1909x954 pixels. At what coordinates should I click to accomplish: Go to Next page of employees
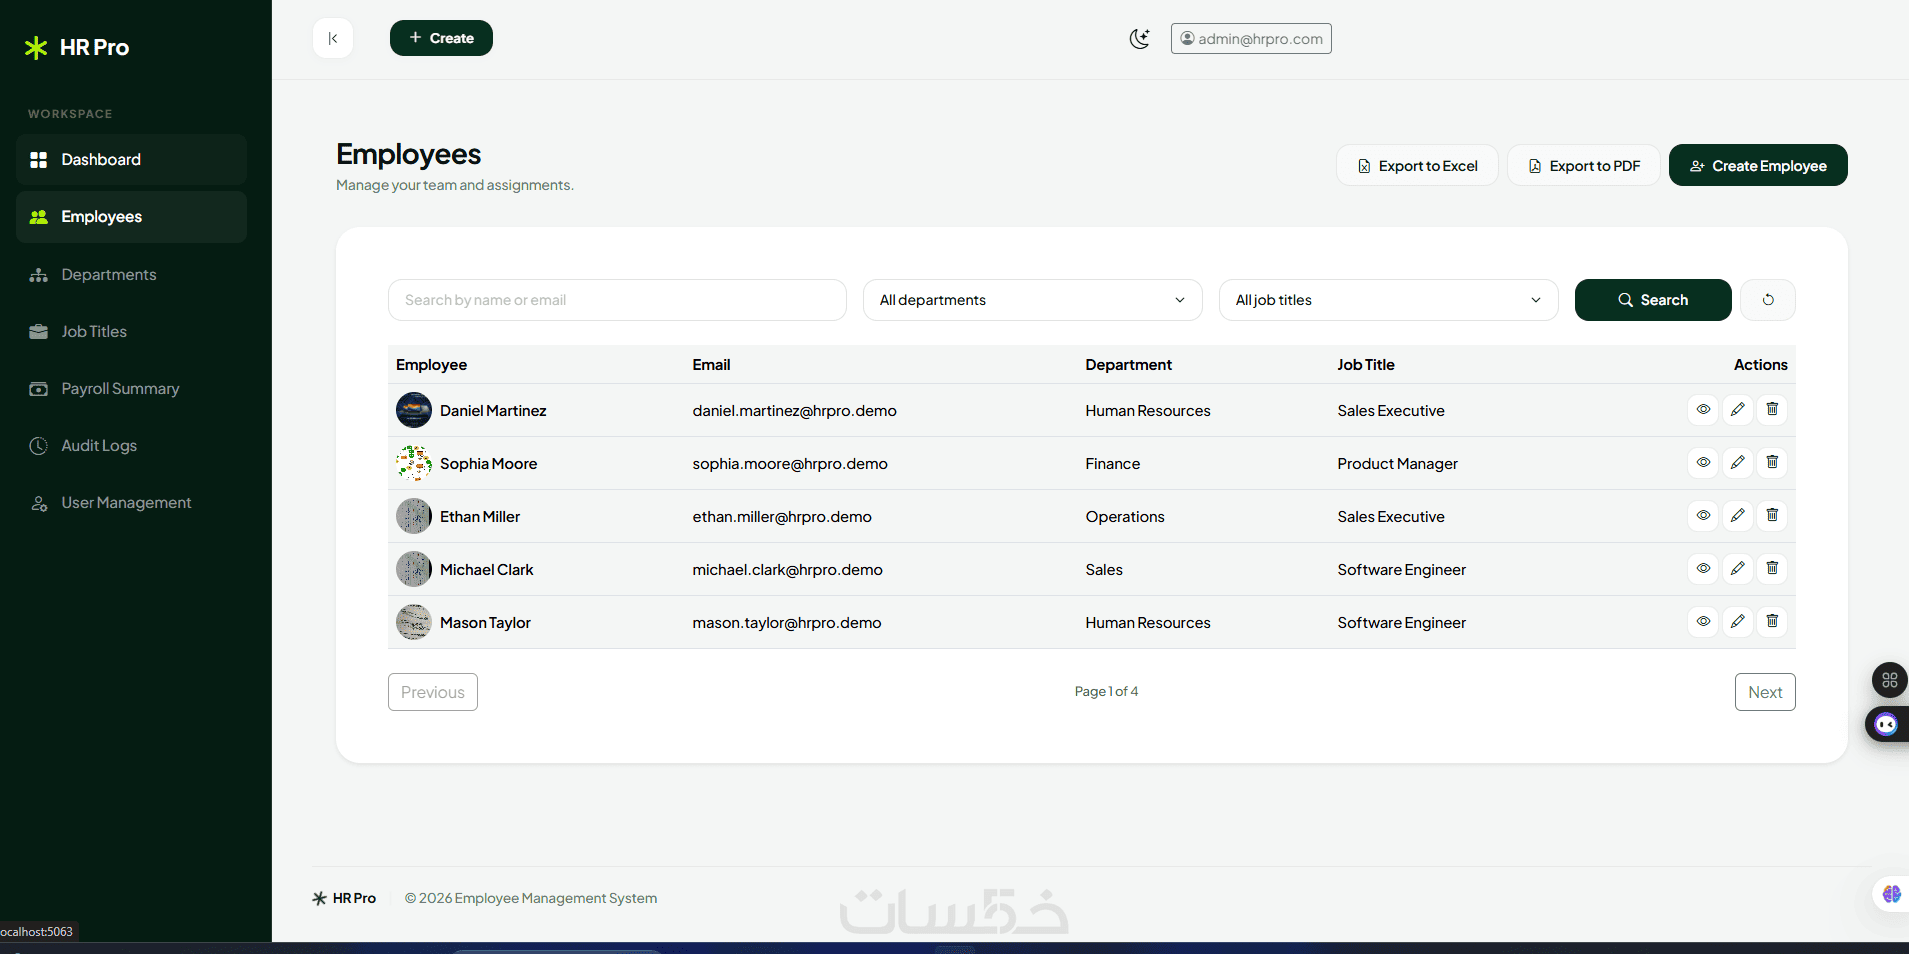tap(1765, 692)
